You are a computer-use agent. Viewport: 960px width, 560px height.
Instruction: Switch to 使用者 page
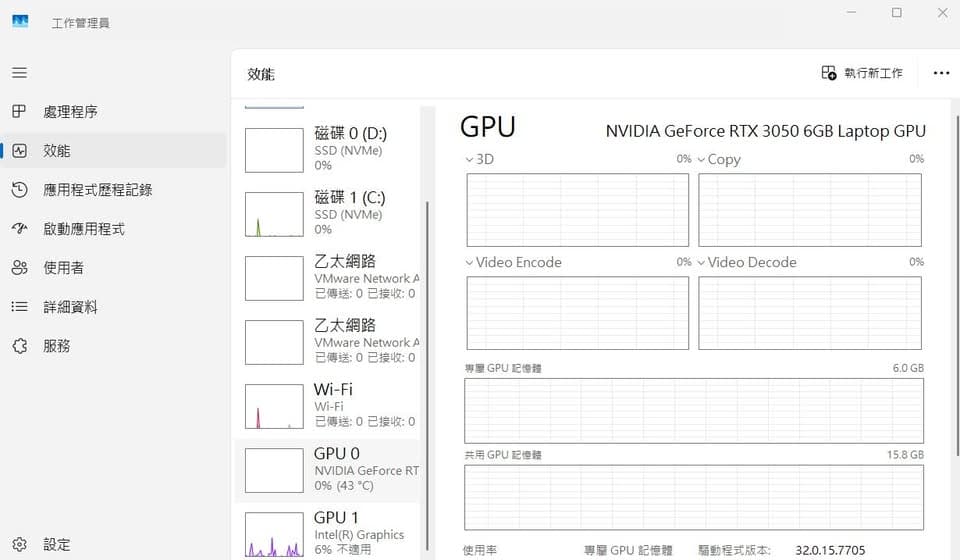pos(113,267)
